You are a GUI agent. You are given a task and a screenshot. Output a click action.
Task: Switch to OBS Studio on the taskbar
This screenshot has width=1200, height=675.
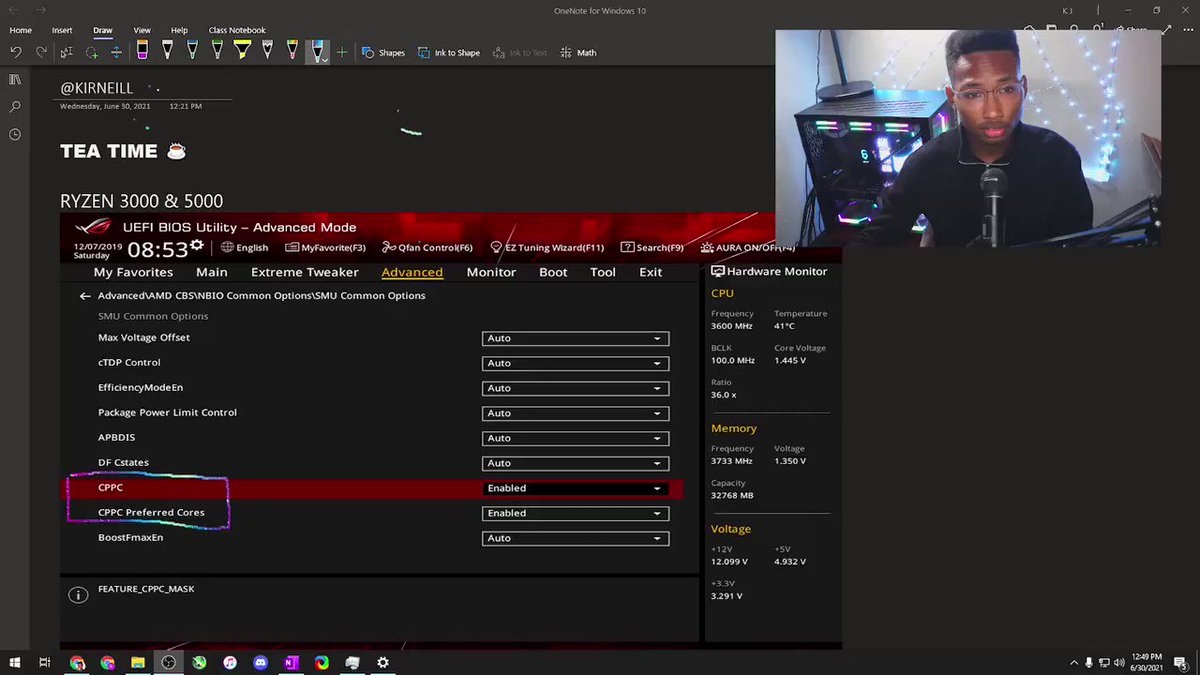coord(169,662)
